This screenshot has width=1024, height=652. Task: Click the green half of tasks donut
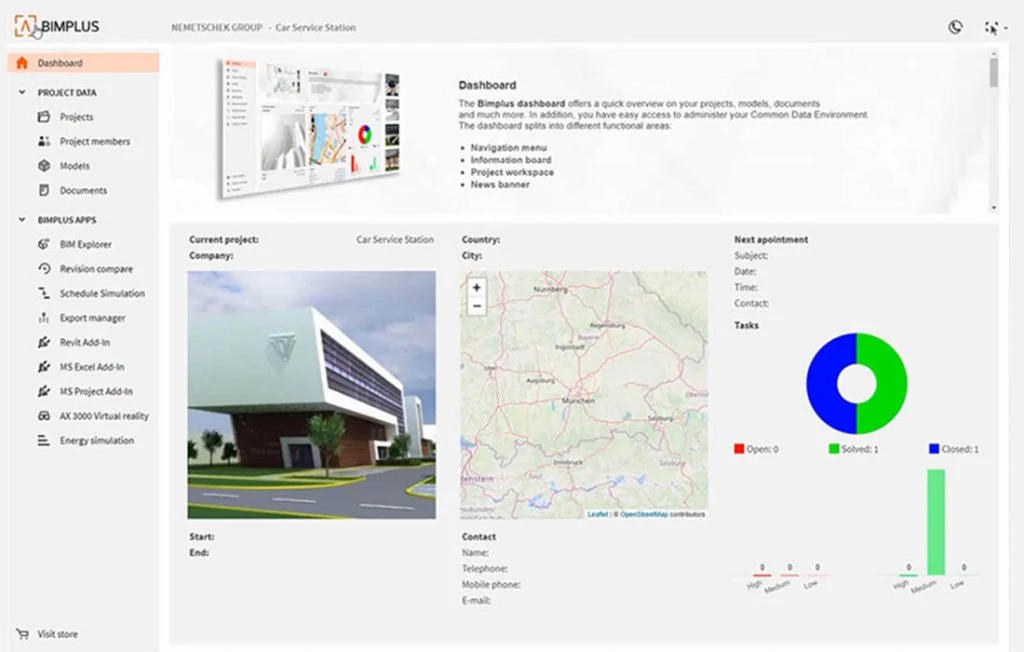pyautogui.click(x=890, y=383)
